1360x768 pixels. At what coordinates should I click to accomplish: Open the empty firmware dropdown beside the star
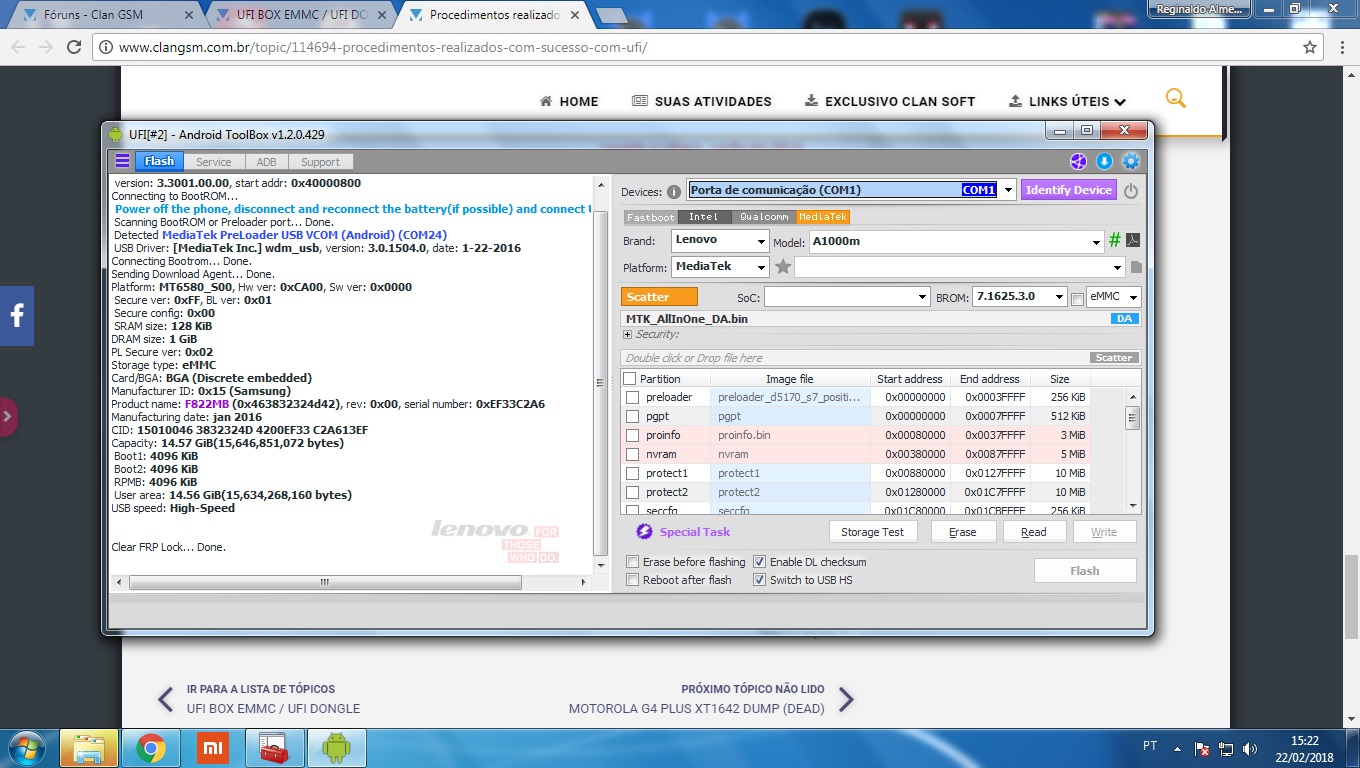point(1117,267)
